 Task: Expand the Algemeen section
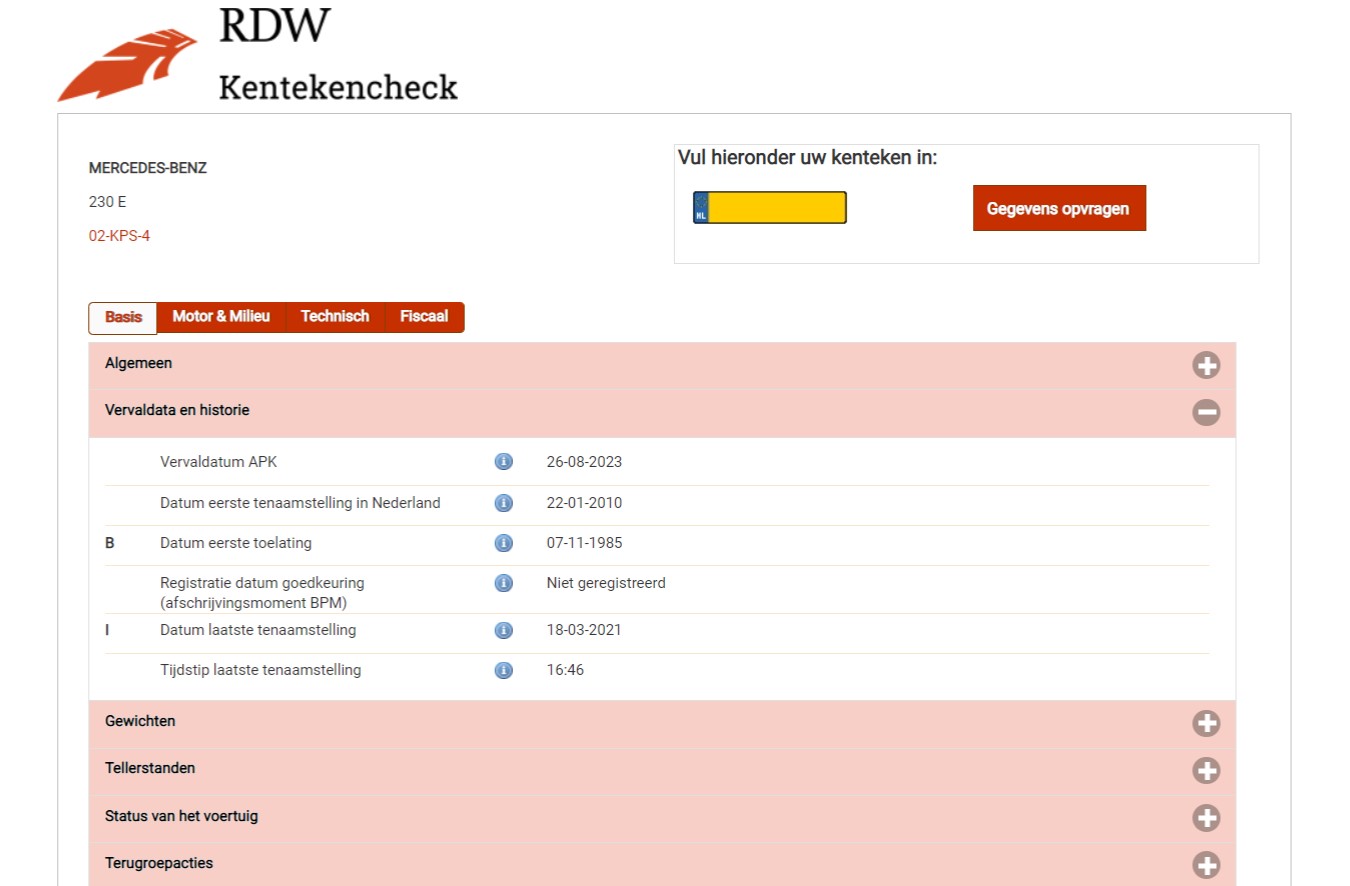pyautogui.click(x=1206, y=365)
